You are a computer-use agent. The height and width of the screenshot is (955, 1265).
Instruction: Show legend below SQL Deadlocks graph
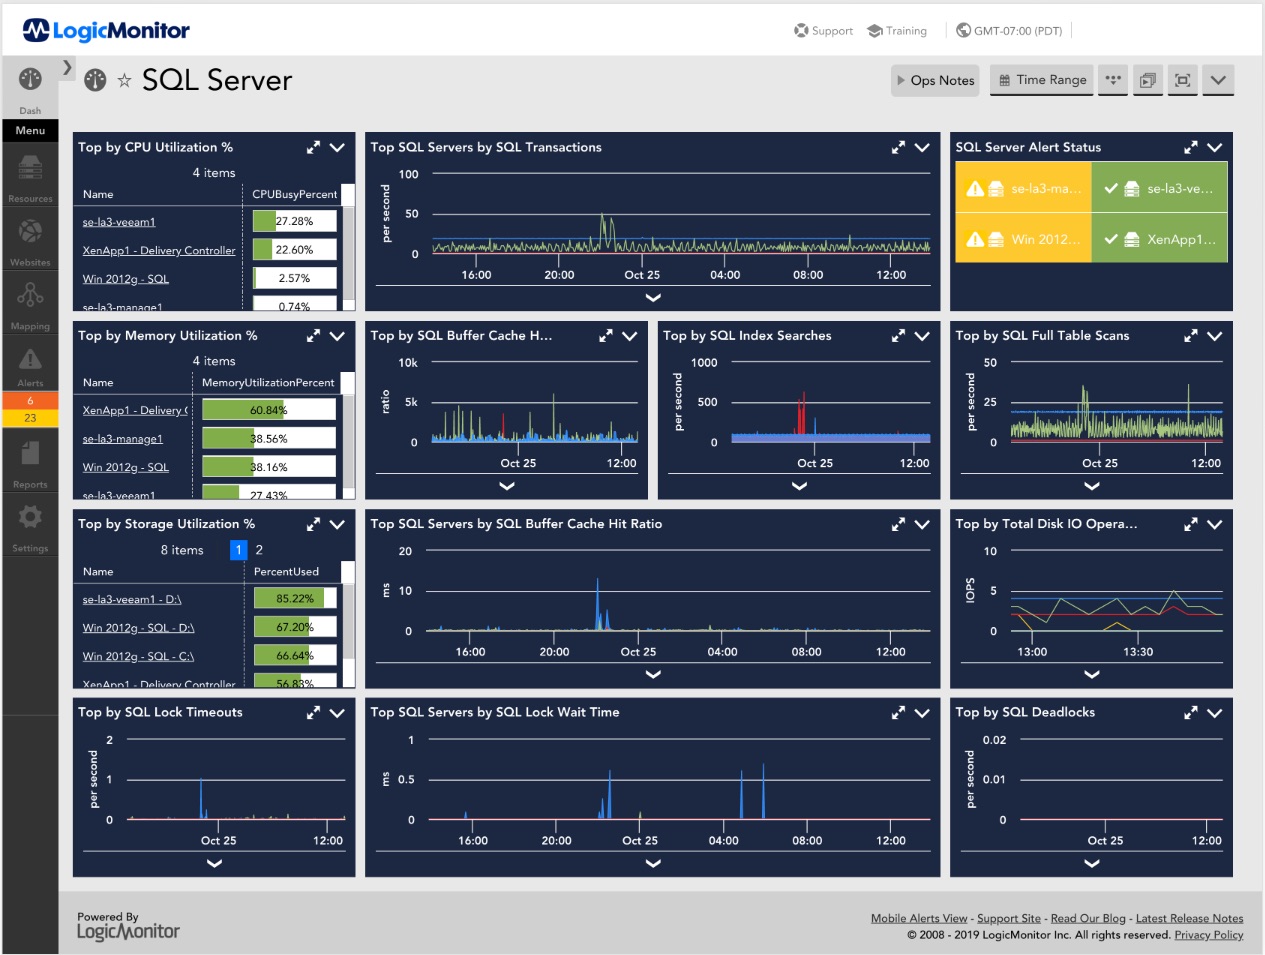point(1092,863)
